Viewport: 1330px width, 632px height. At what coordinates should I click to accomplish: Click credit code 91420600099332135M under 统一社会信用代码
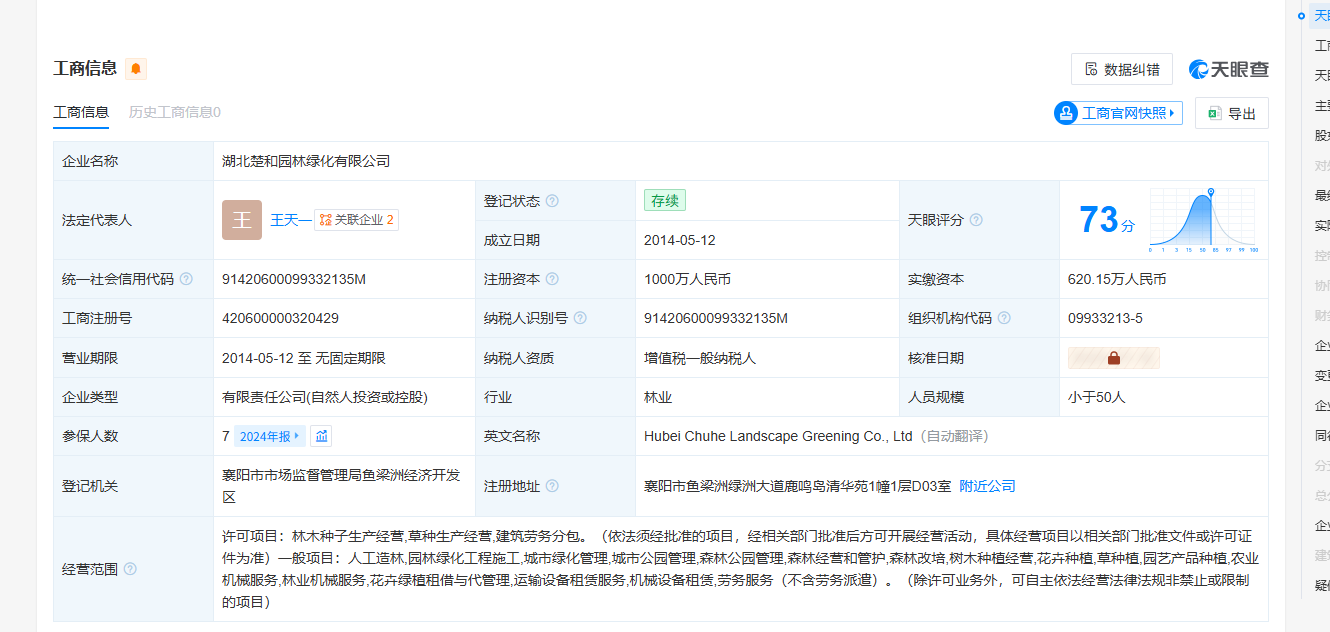click(x=294, y=279)
